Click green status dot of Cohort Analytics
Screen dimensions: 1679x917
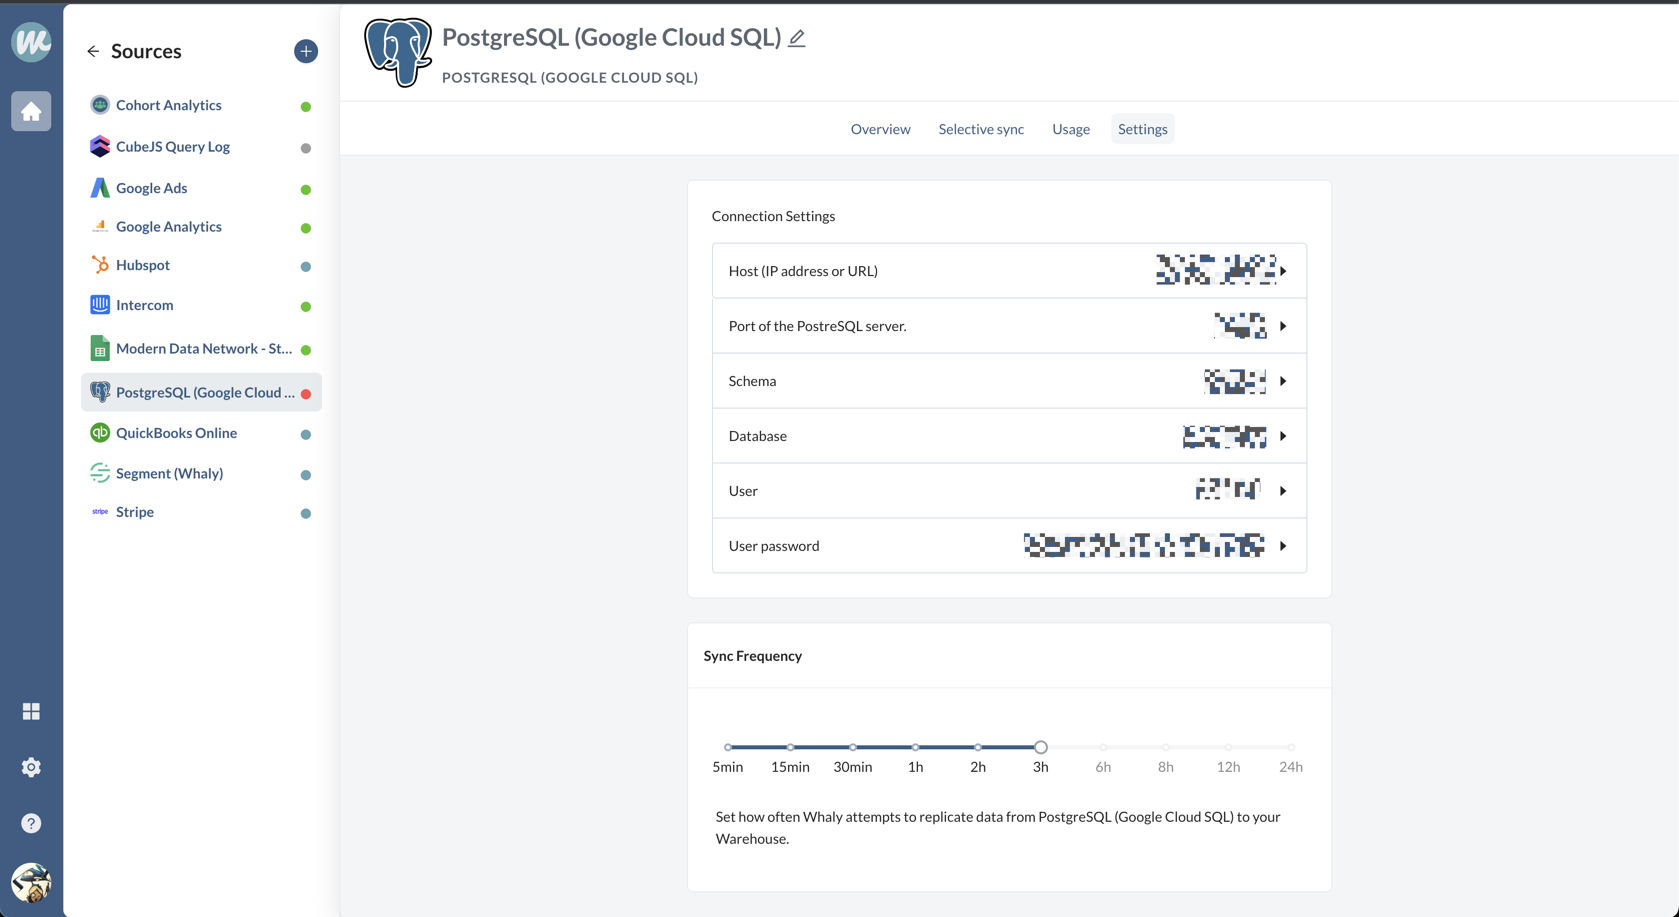306,107
